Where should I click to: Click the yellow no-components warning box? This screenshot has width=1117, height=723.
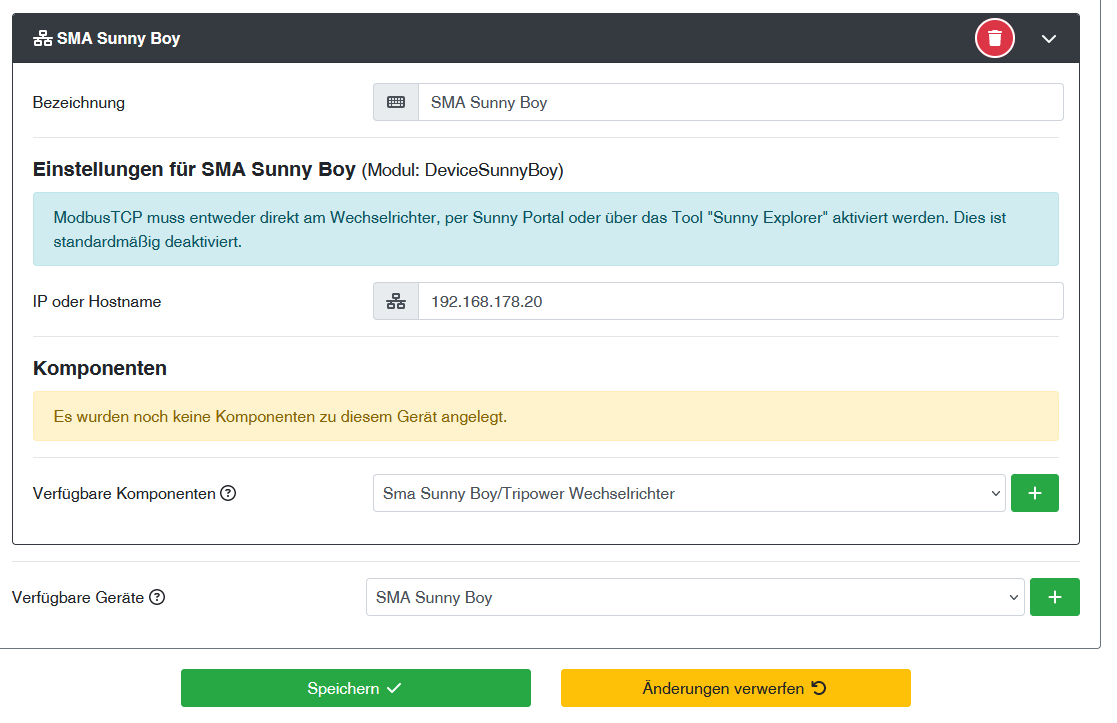coord(545,416)
